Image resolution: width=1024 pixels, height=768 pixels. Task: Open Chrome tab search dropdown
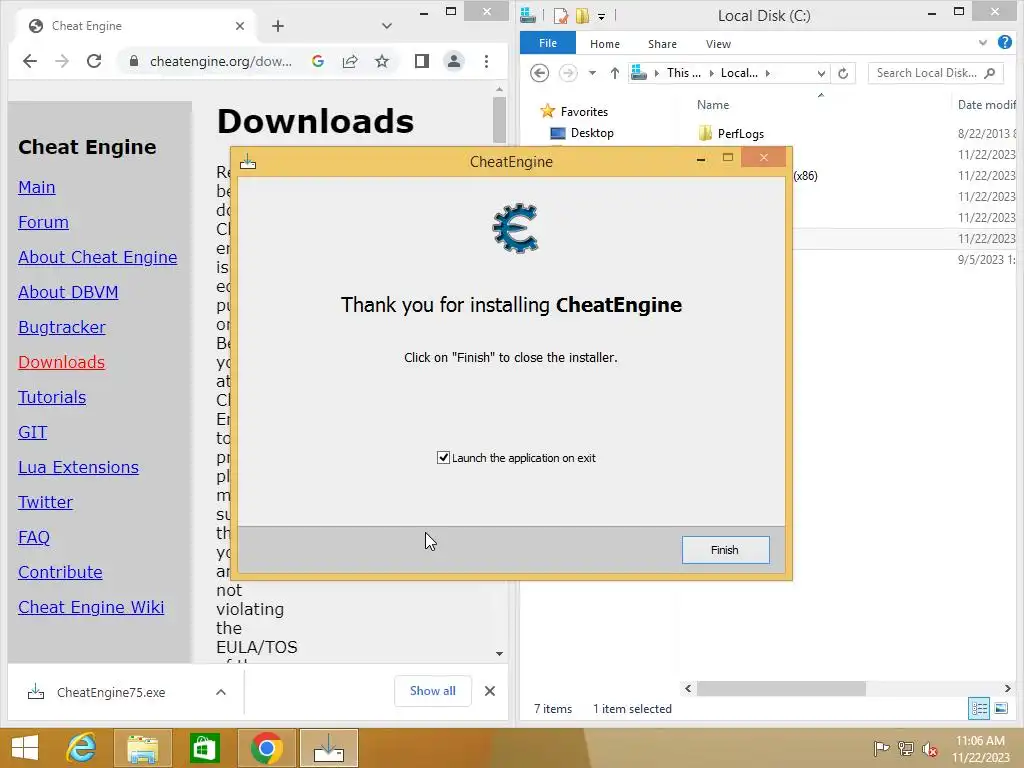pyautogui.click(x=387, y=26)
